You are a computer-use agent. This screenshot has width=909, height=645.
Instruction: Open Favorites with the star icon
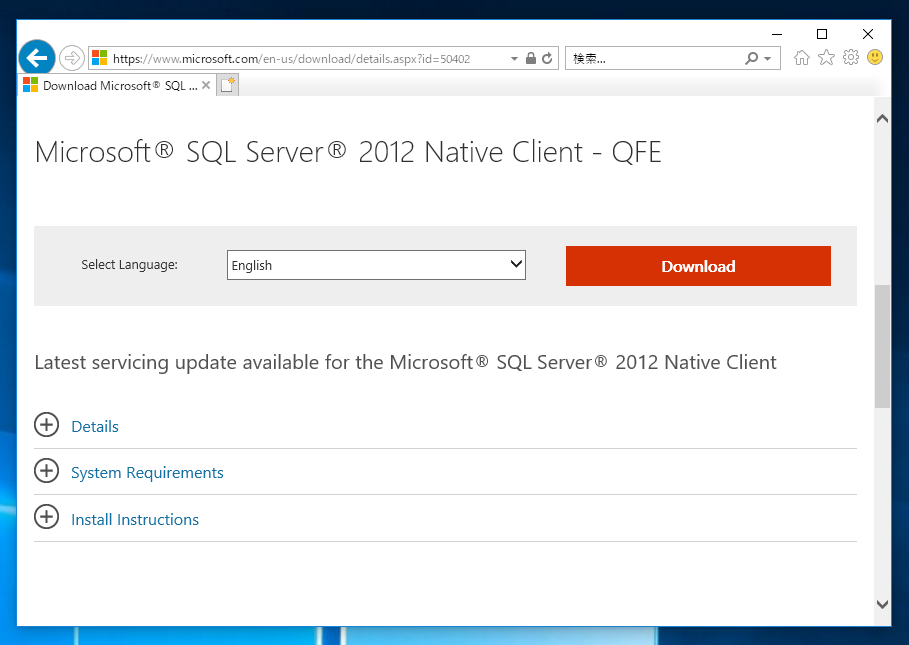(x=826, y=57)
